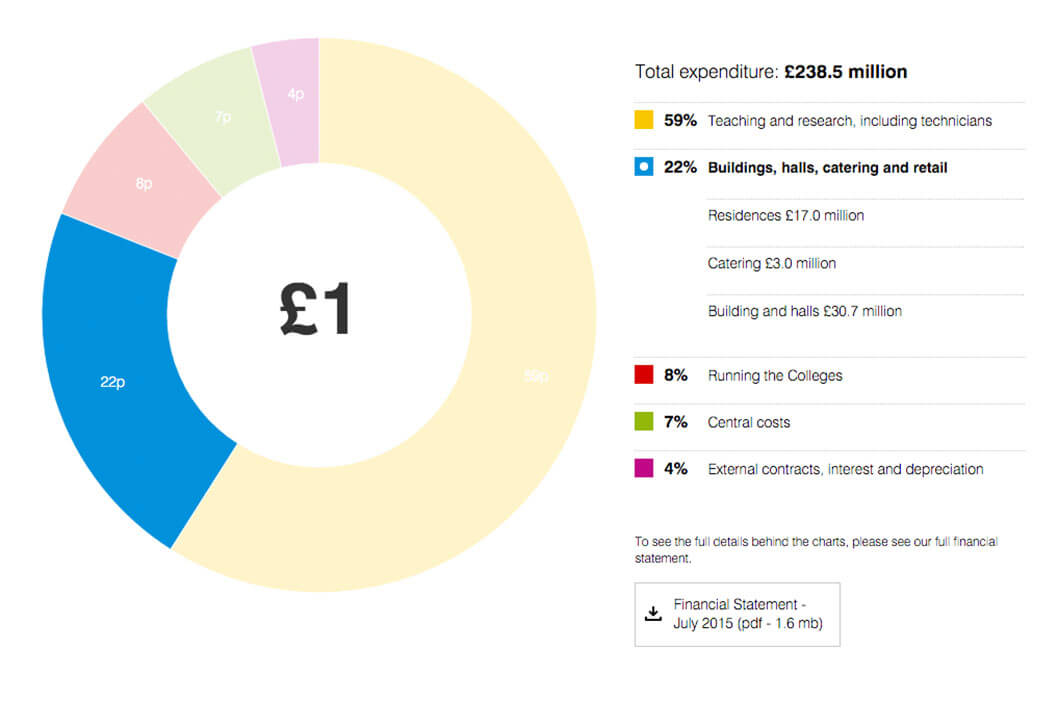
Task: Click the pink 8p donut segment
Action: click(142, 184)
